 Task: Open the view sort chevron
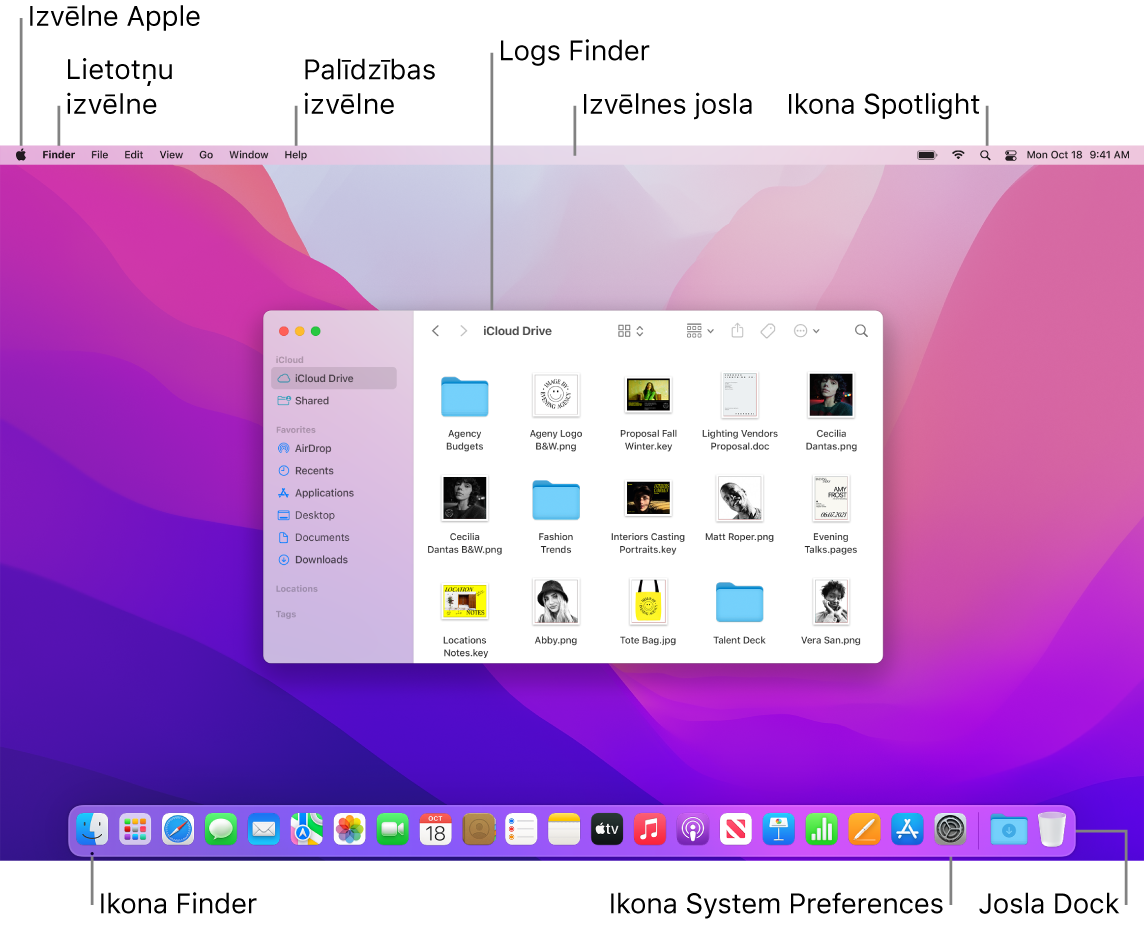[x=640, y=330]
